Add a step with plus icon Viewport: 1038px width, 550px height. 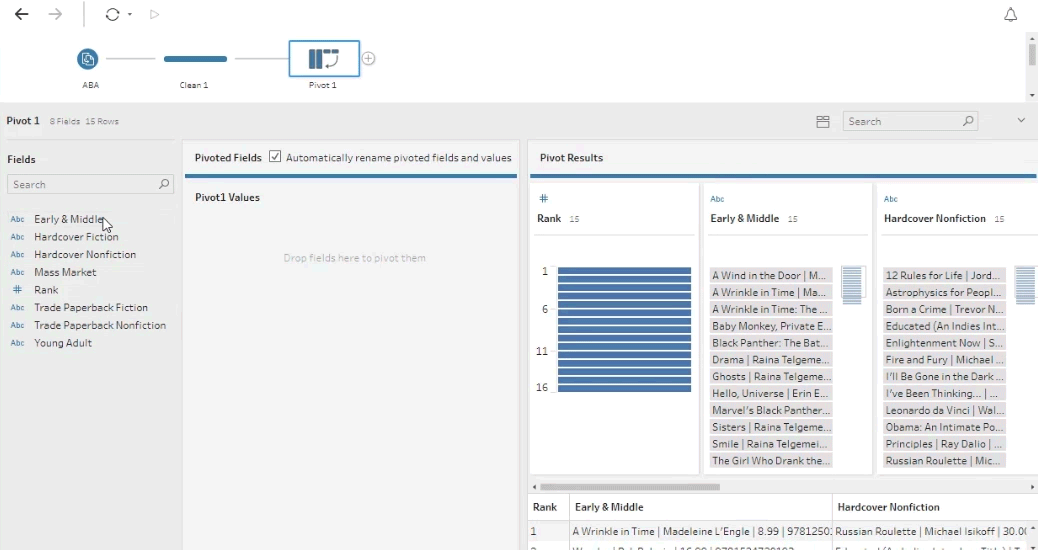368,59
